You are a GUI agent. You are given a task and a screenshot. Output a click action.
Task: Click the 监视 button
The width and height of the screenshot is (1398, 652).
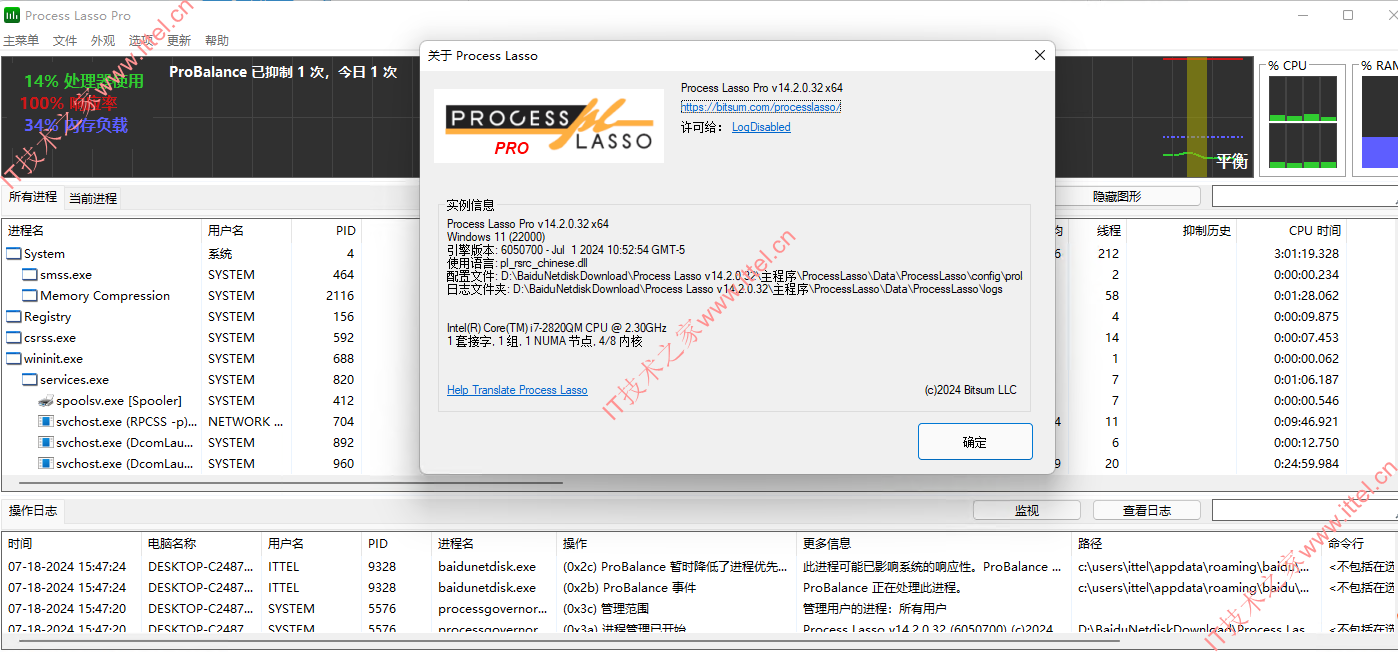(x=1026, y=510)
